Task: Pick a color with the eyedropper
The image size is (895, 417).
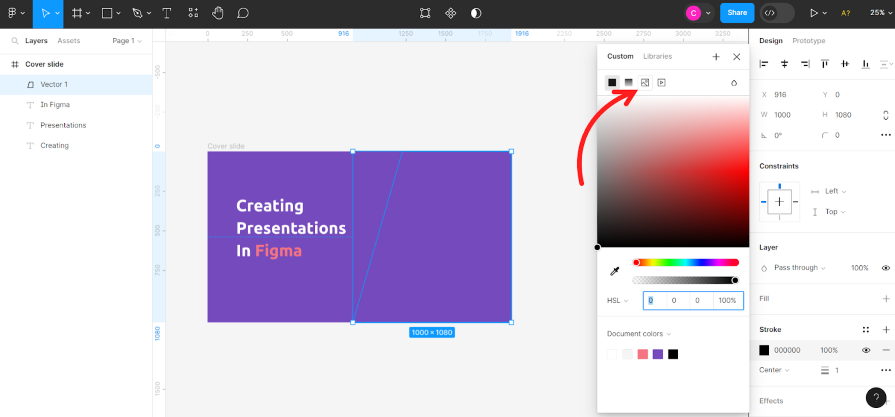Action: [x=614, y=271]
